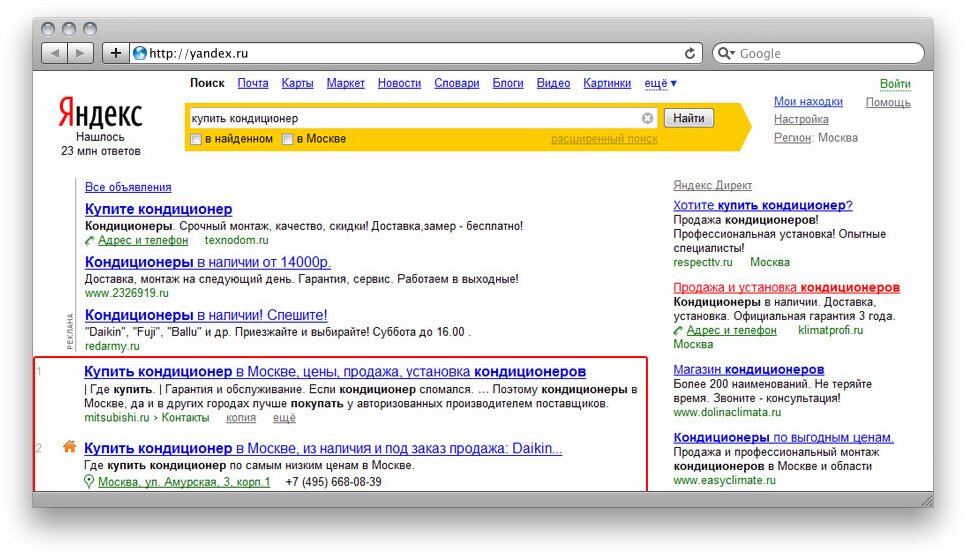Click the redarmy.ru URL text

point(112,347)
